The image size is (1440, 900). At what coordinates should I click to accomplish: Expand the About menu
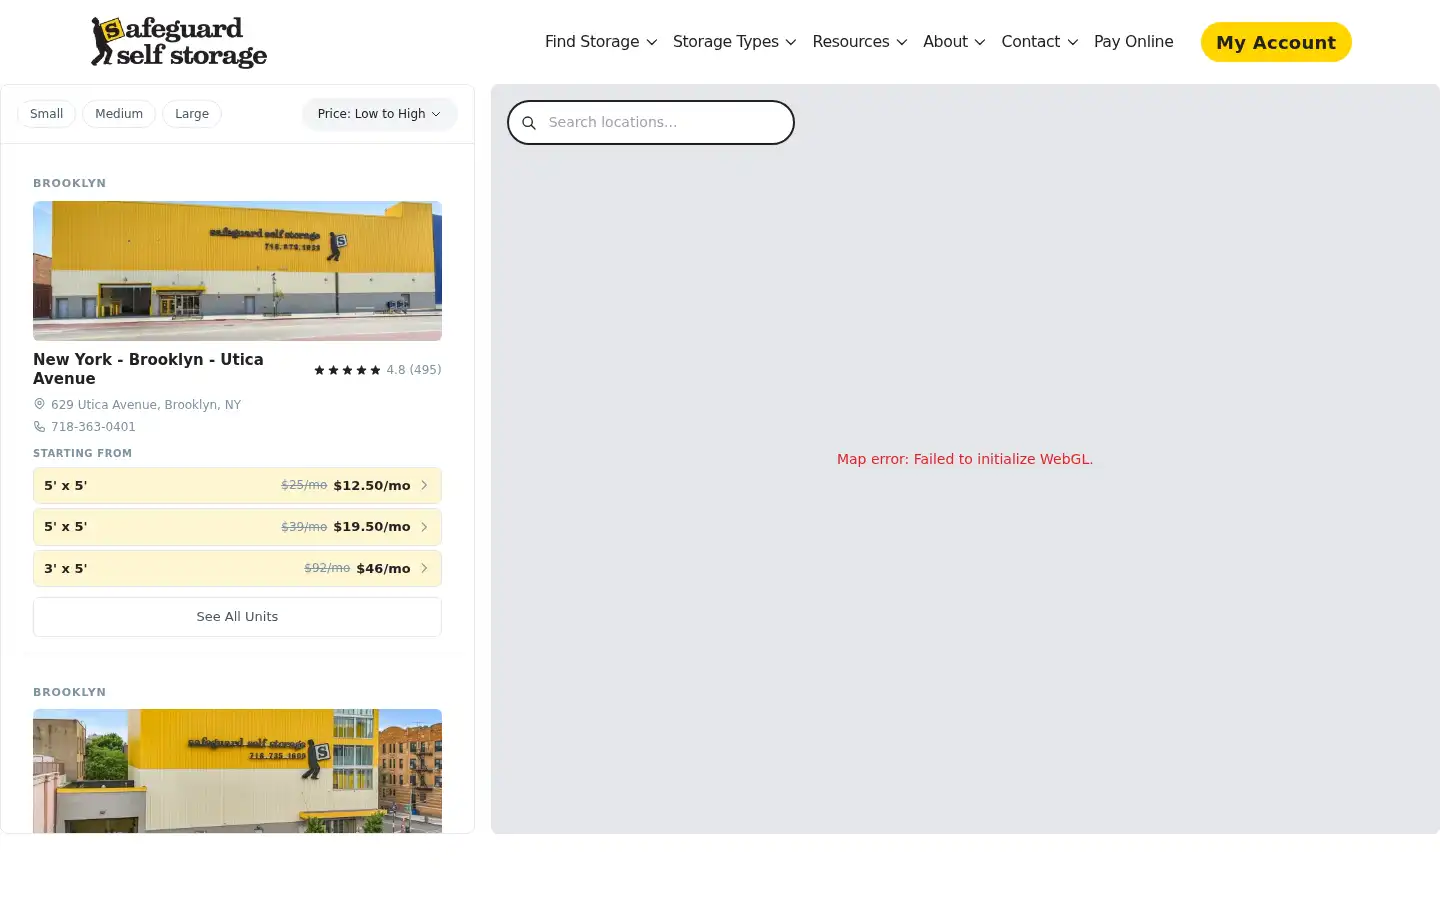pyautogui.click(x=954, y=42)
